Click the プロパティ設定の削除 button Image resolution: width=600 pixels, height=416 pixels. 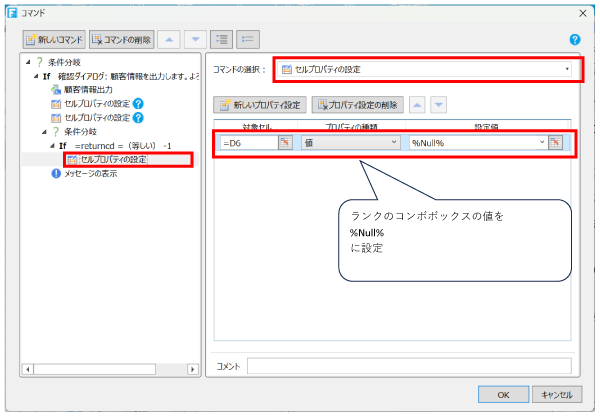click(357, 105)
